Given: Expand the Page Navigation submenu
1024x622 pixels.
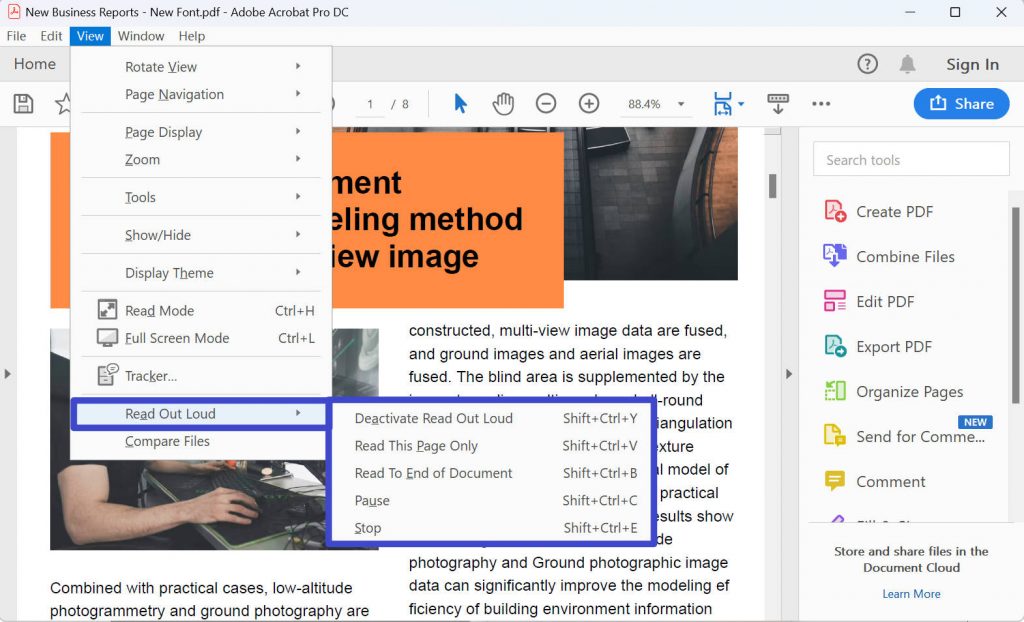Looking at the screenshot, I should click(175, 94).
